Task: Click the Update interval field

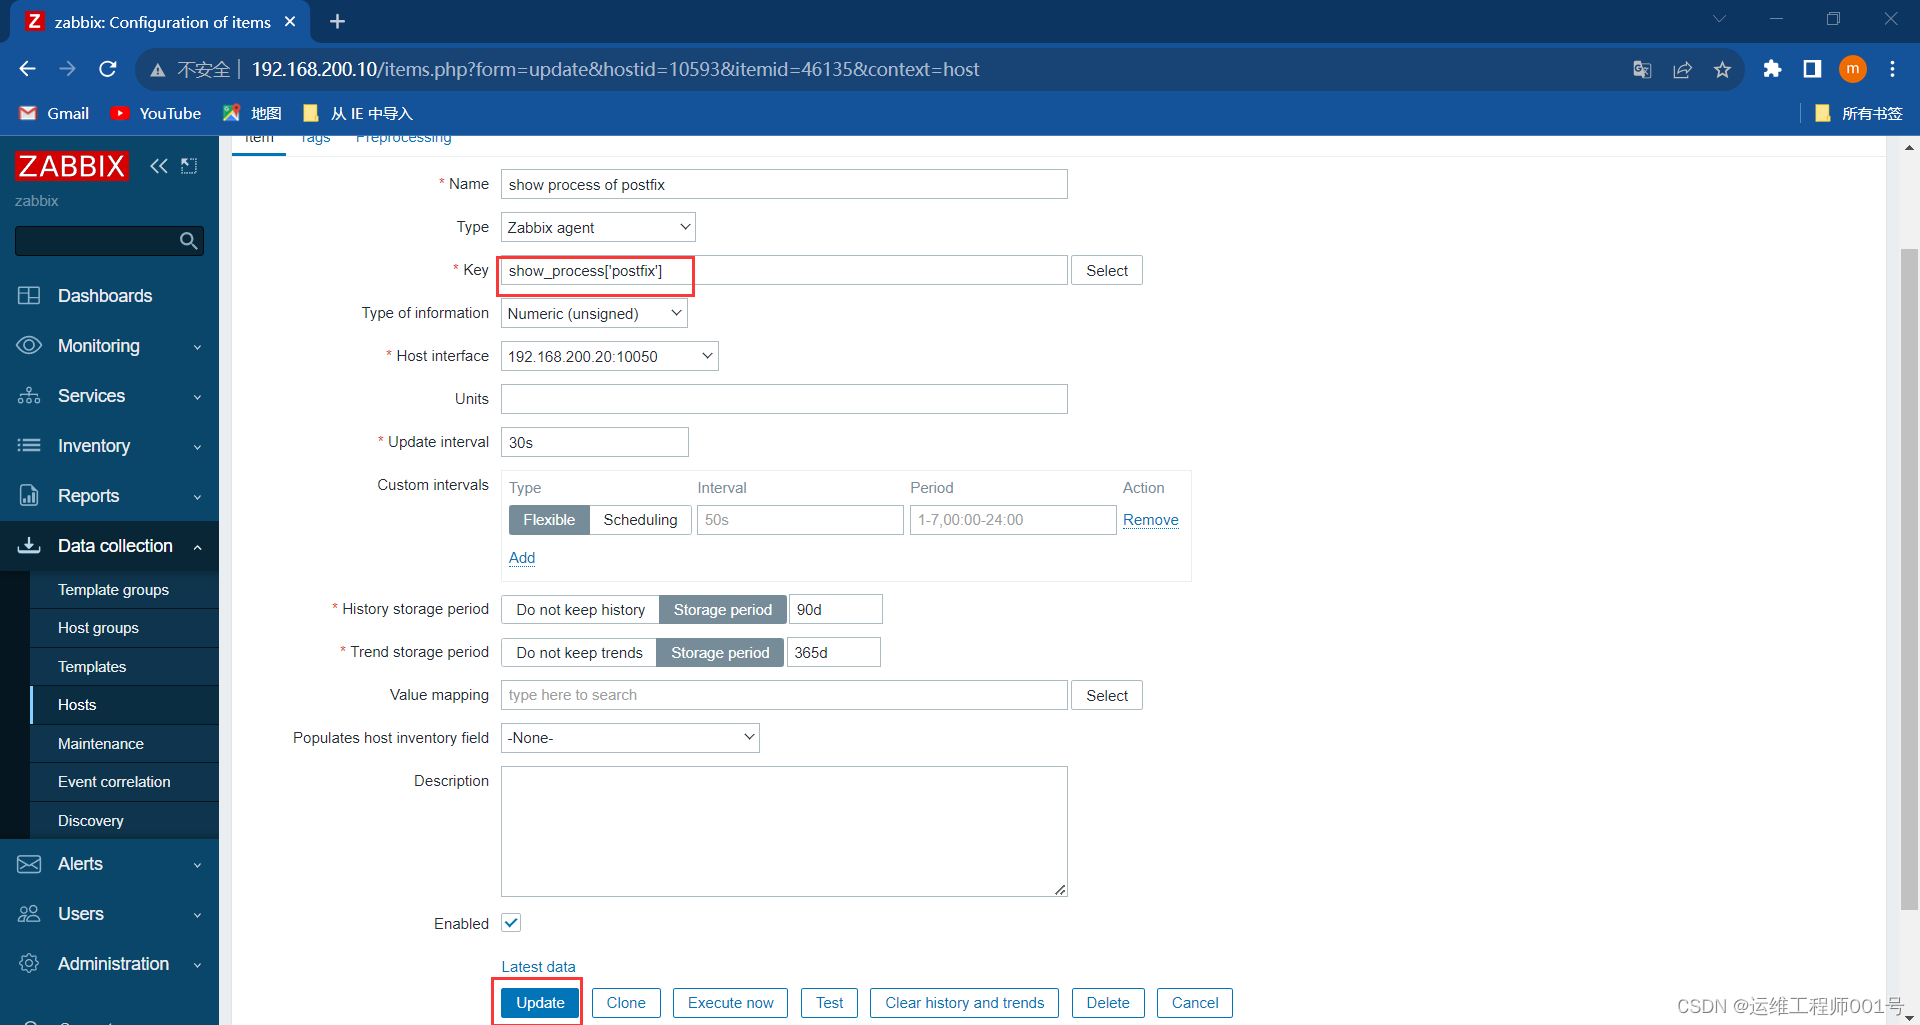Action: (x=595, y=442)
